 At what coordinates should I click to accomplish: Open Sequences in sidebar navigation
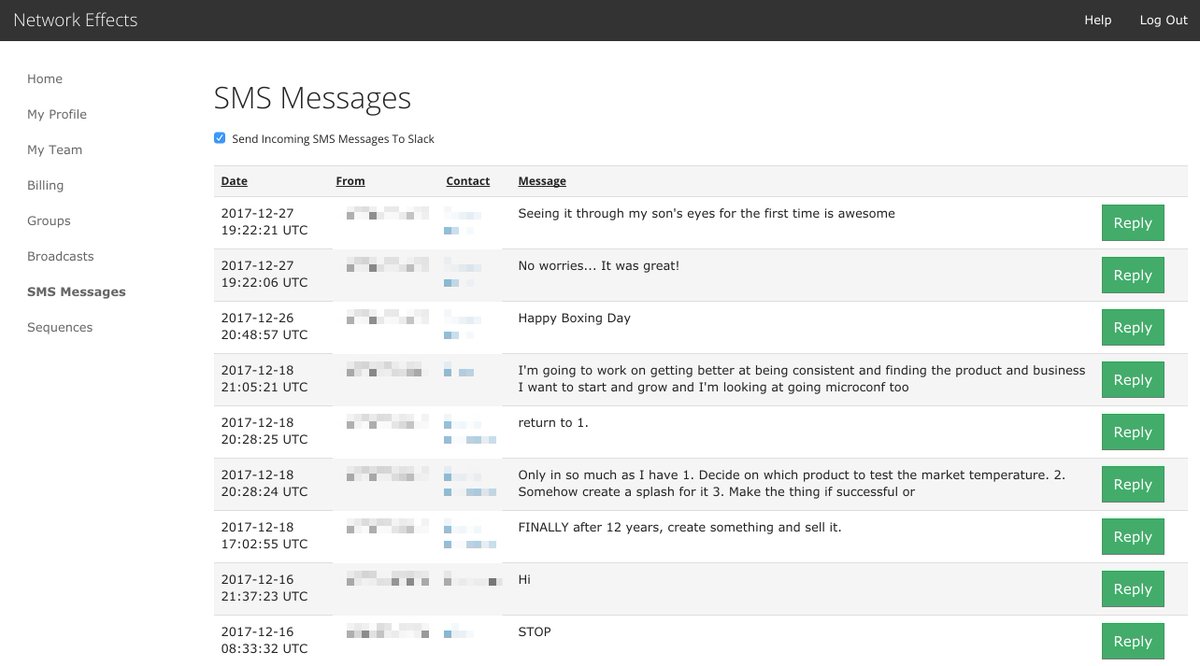[x=60, y=327]
